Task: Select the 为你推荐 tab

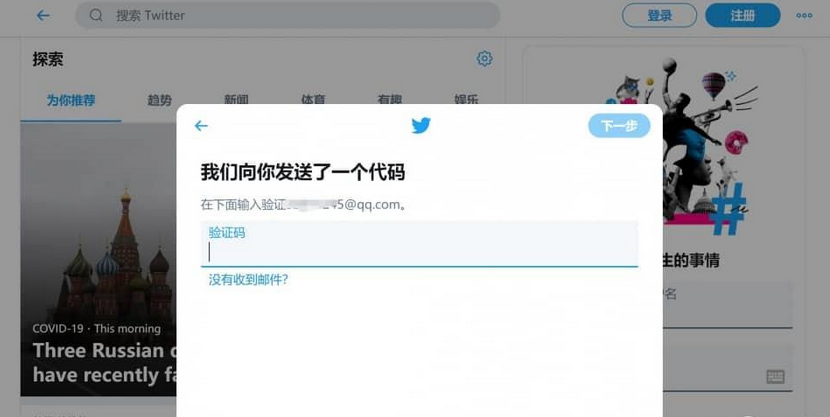Action: (71, 100)
